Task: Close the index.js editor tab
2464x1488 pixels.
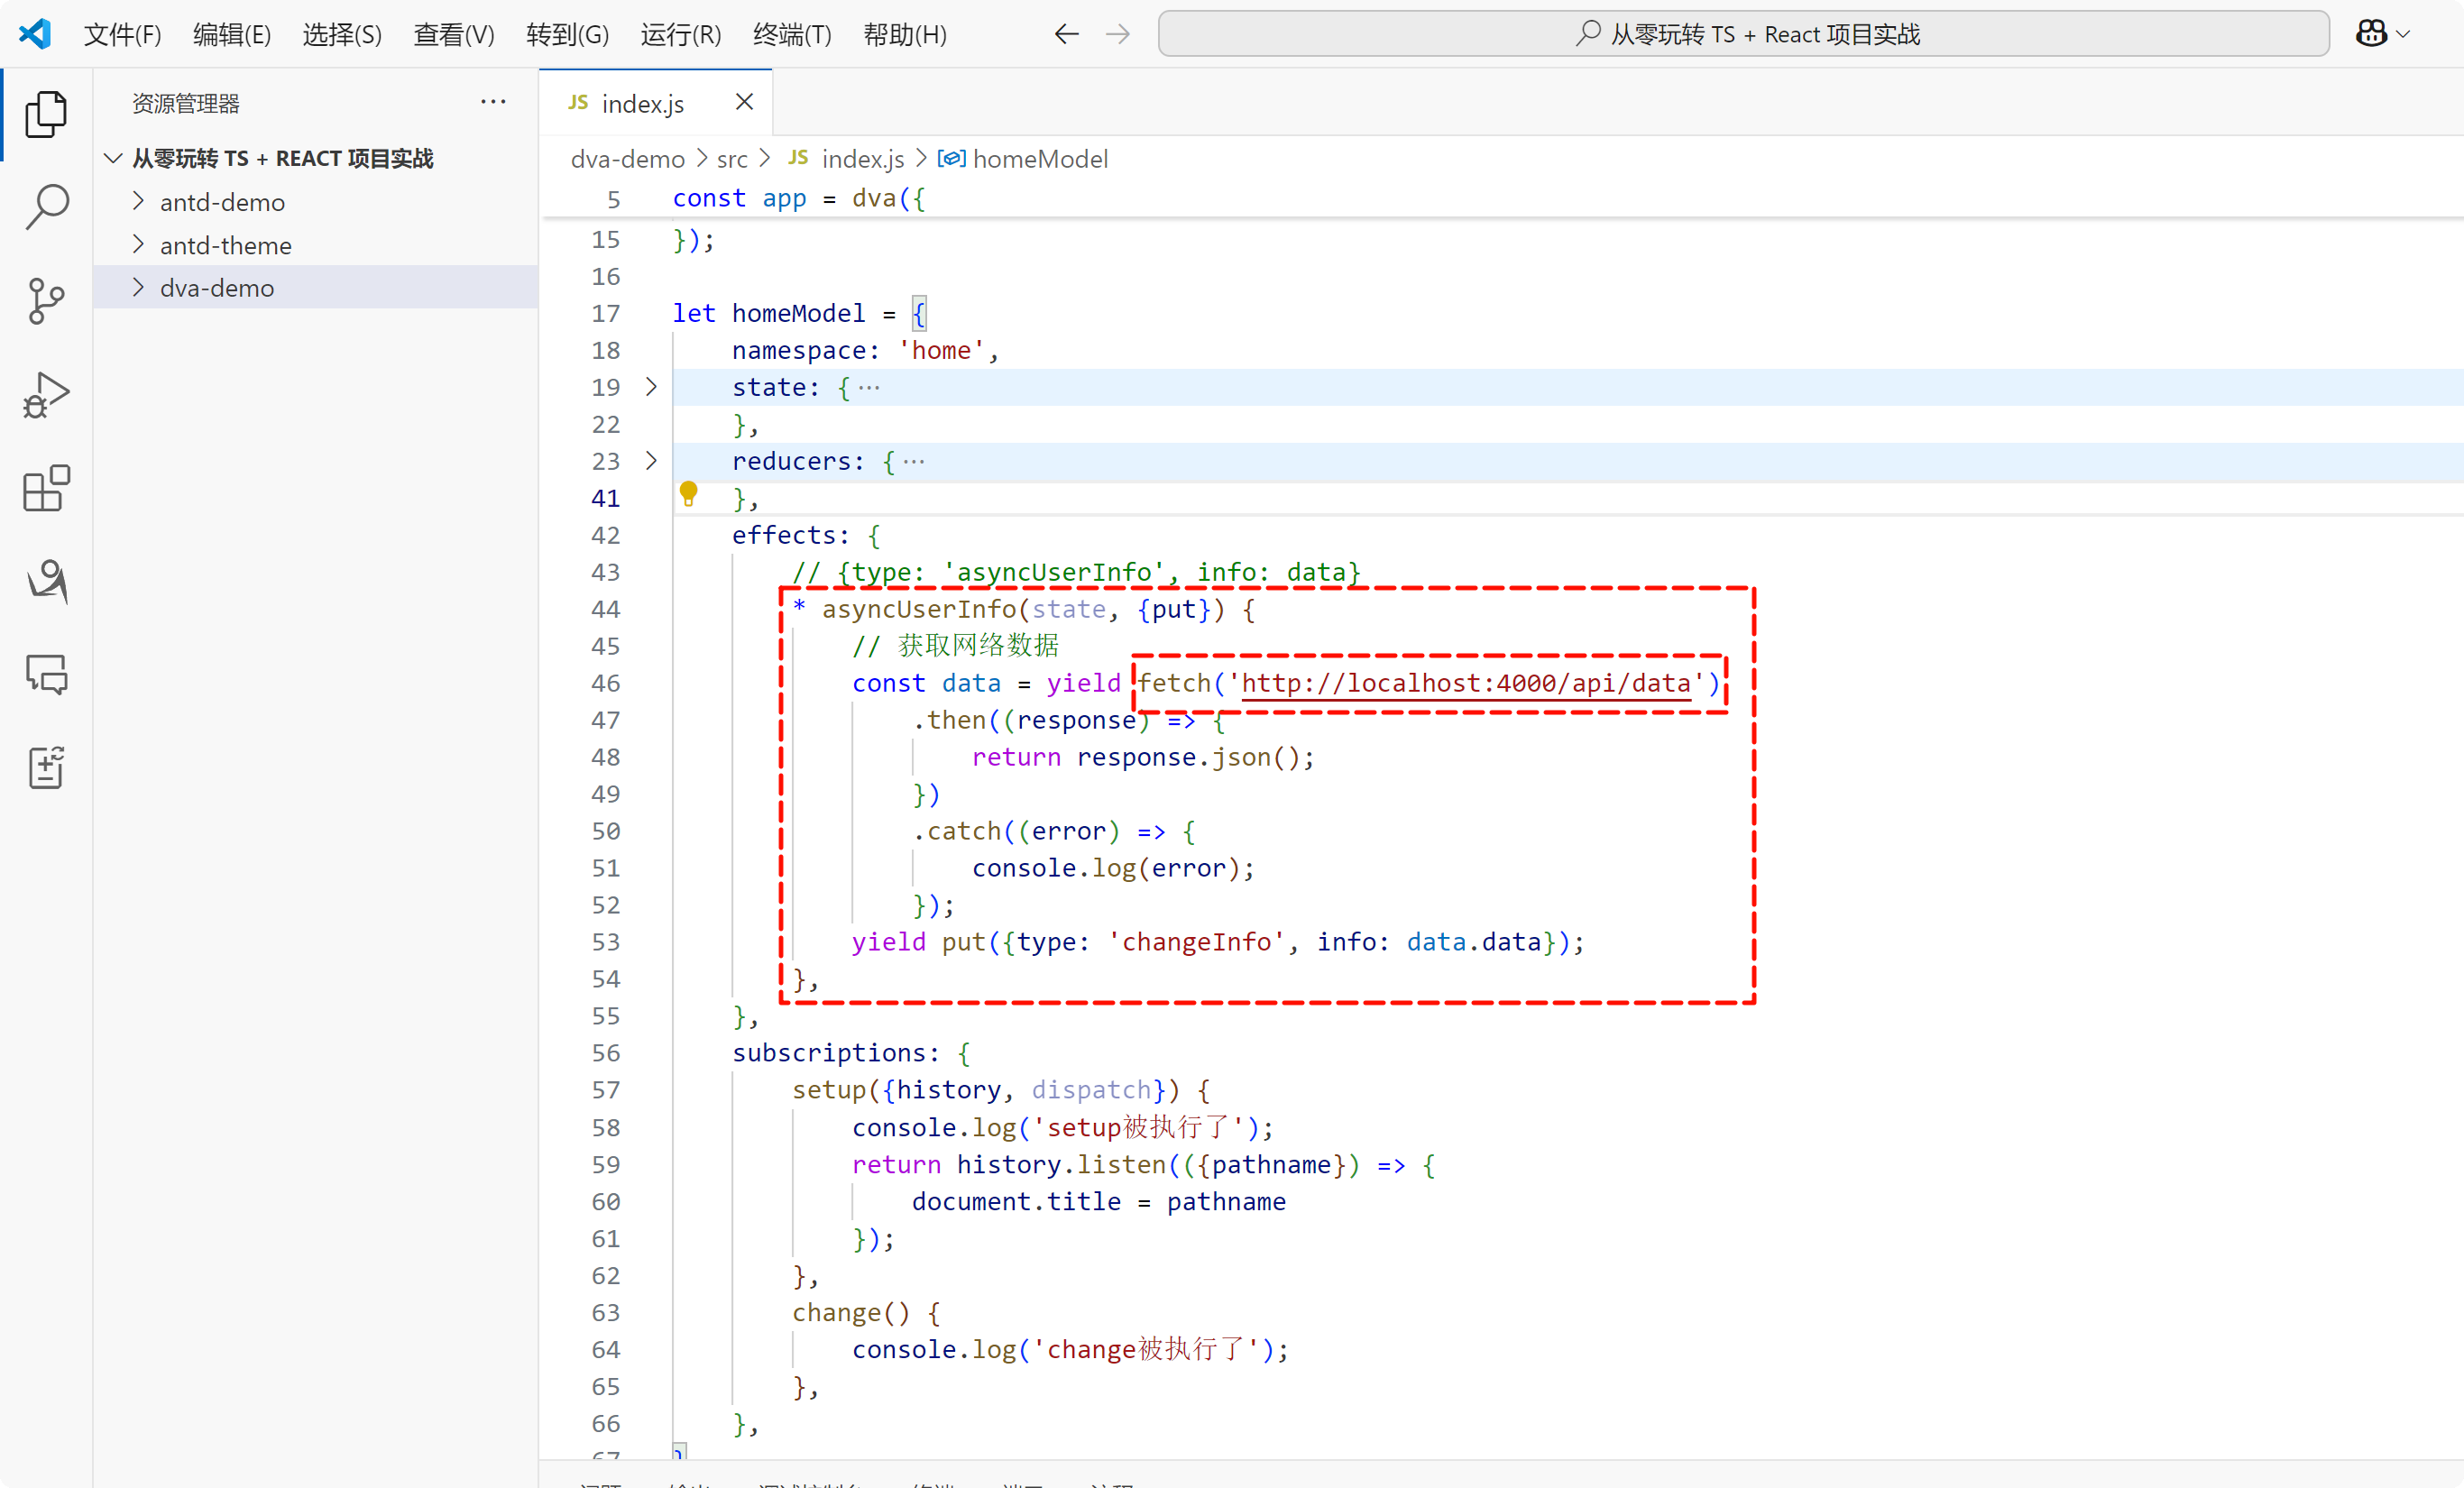Action: click(744, 102)
